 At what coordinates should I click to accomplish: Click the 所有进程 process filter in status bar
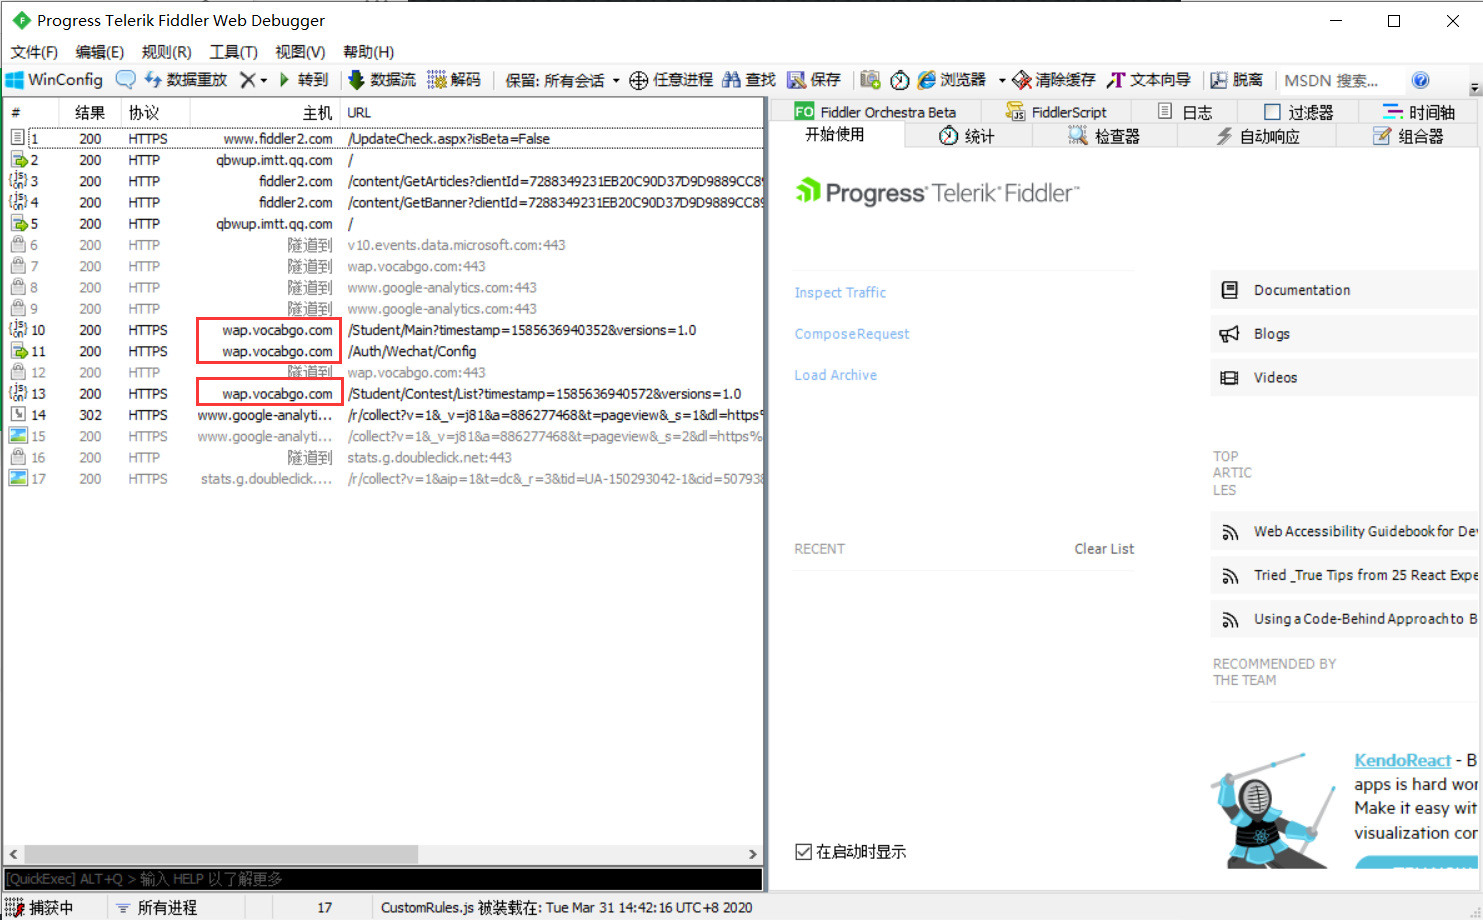pos(157,907)
